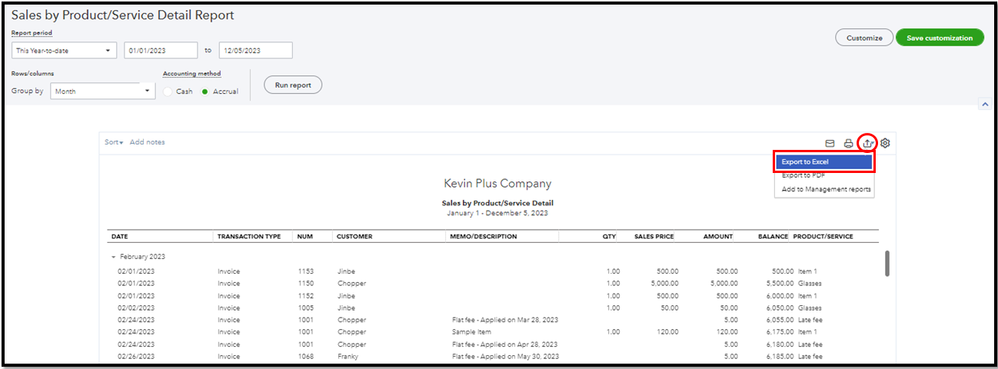Screen dimensions: 998x369
Task: Click the email report envelope icon
Action: pyautogui.click(x=830, y=143)
